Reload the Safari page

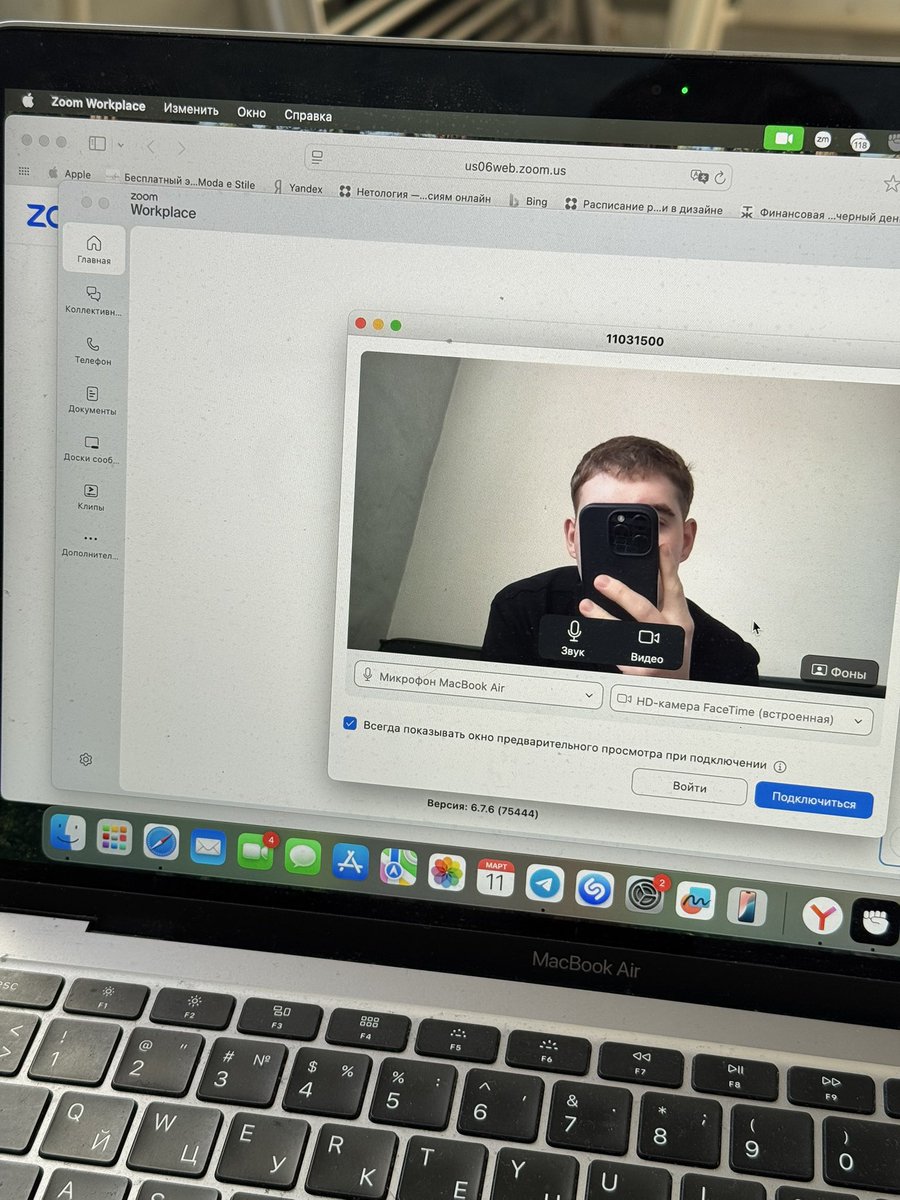point(720,177)
